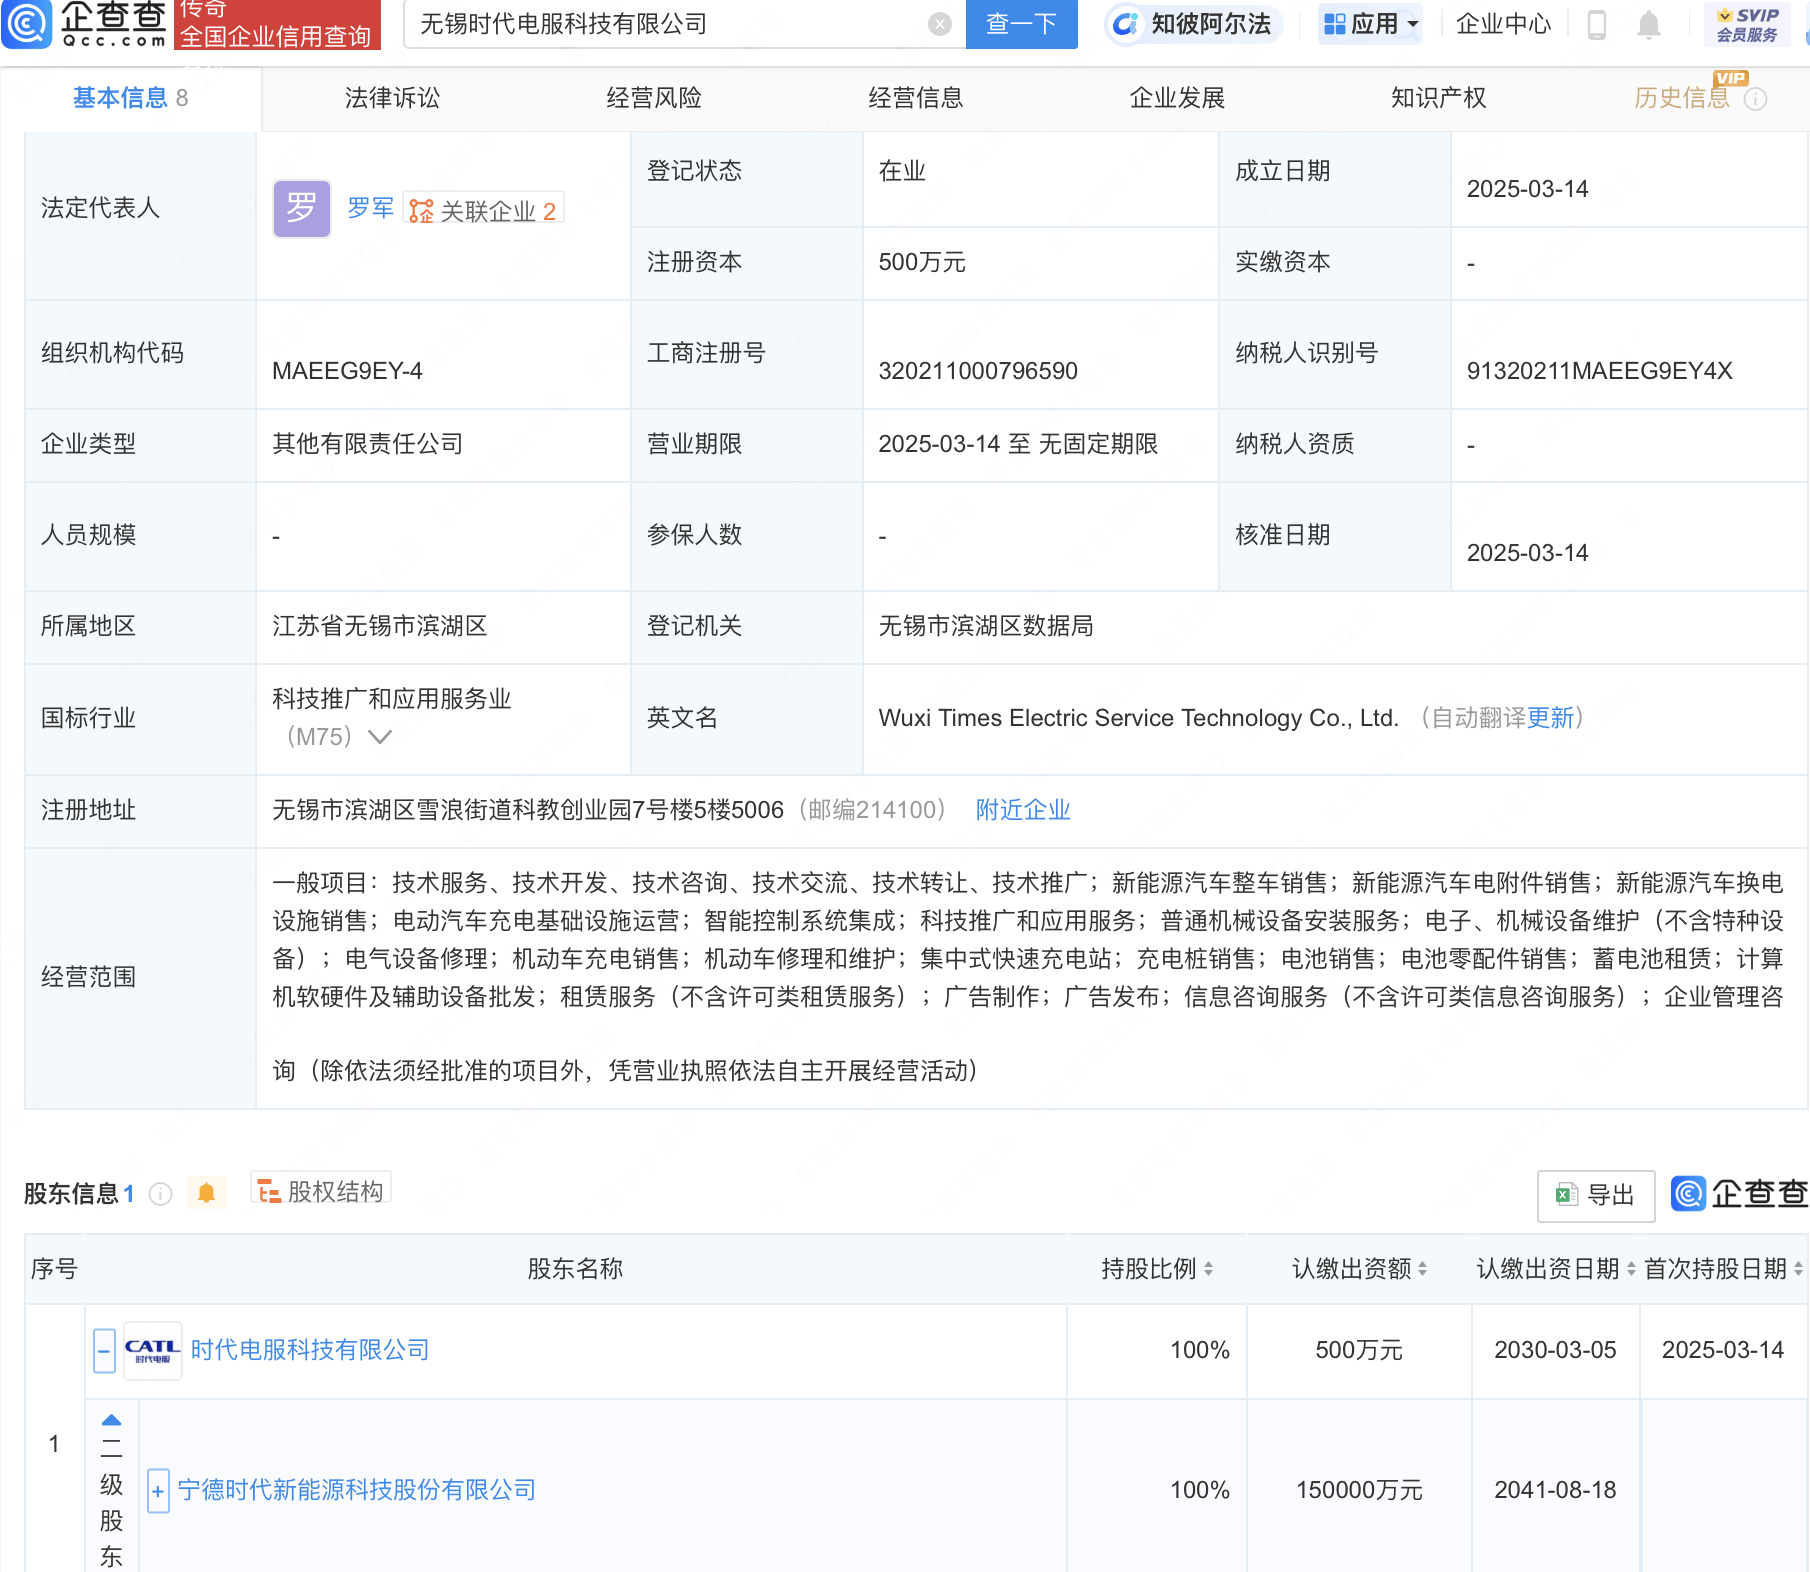Click 无锡市滨湖区数据局 registration authority
This screenshot has width=1810, height=1572.
986,626
